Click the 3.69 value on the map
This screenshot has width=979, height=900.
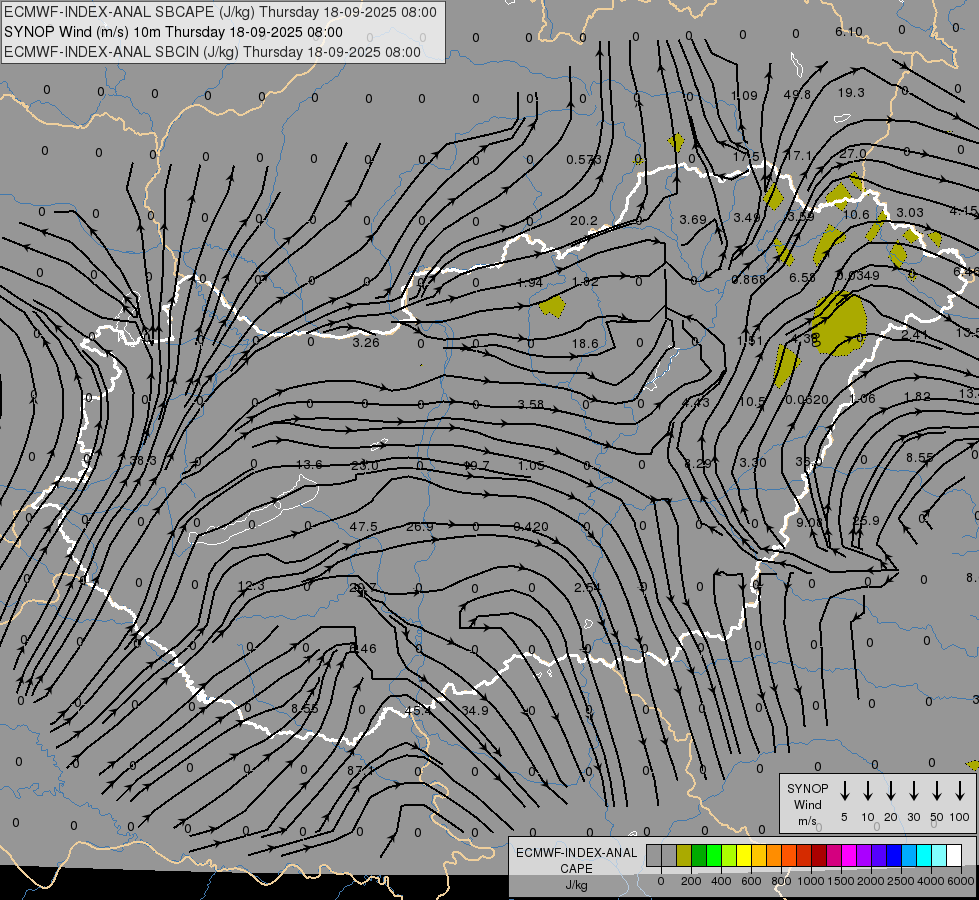693,219
